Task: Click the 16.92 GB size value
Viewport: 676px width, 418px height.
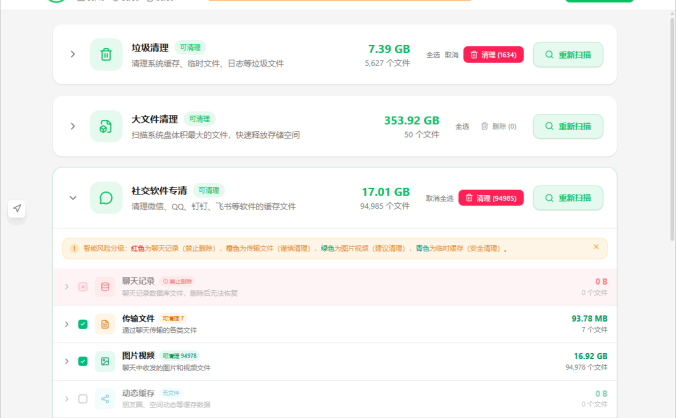Action: (x=590, y=356)
